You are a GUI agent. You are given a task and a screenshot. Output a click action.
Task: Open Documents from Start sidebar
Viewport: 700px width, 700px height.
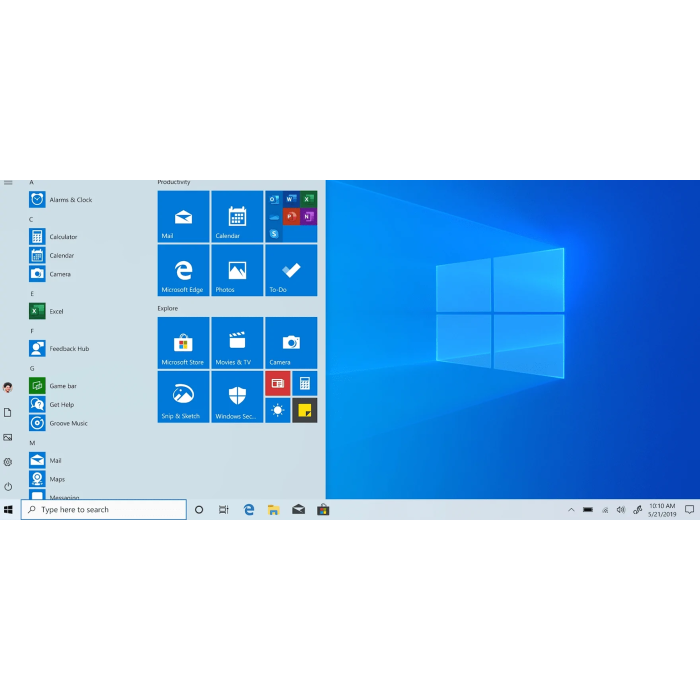click(x=8, y=412)
